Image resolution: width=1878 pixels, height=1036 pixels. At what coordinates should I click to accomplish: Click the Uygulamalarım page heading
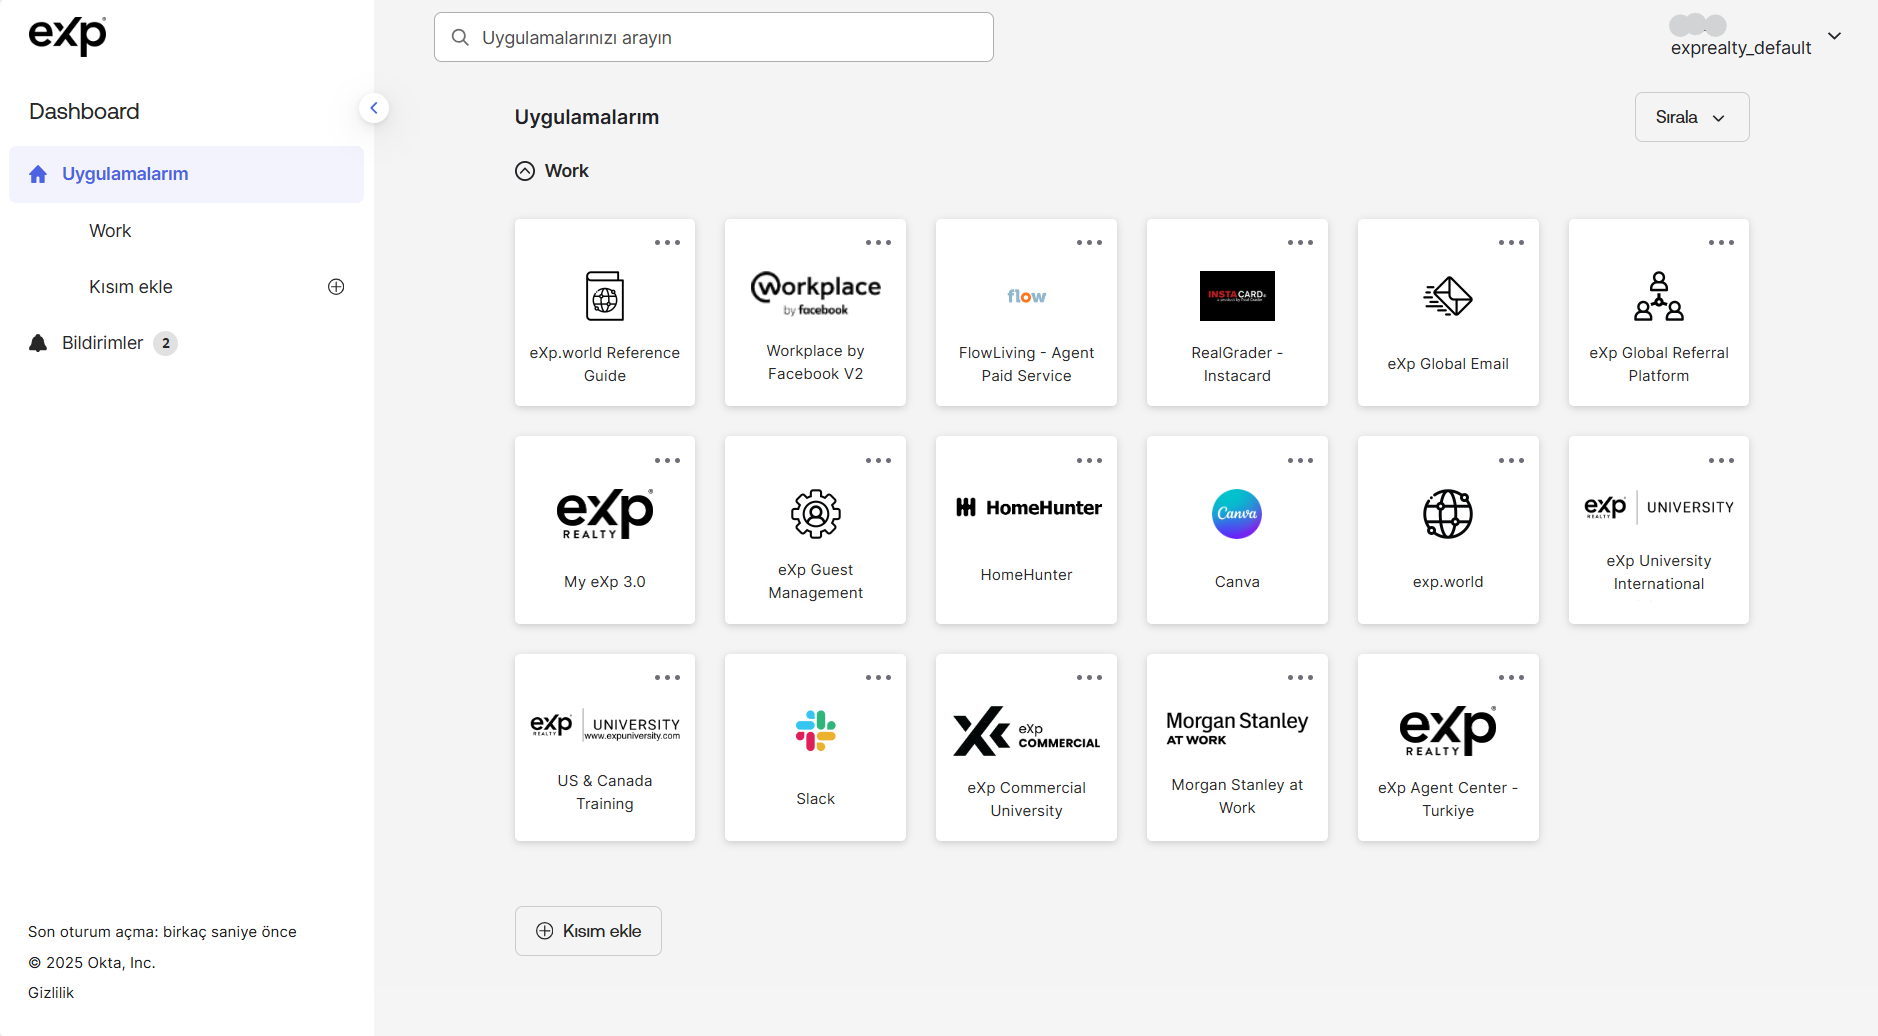[587, 117]
